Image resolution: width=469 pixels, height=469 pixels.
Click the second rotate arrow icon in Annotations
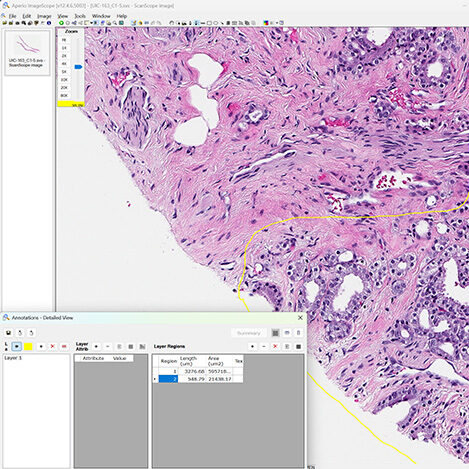click(x=31, y=333)
